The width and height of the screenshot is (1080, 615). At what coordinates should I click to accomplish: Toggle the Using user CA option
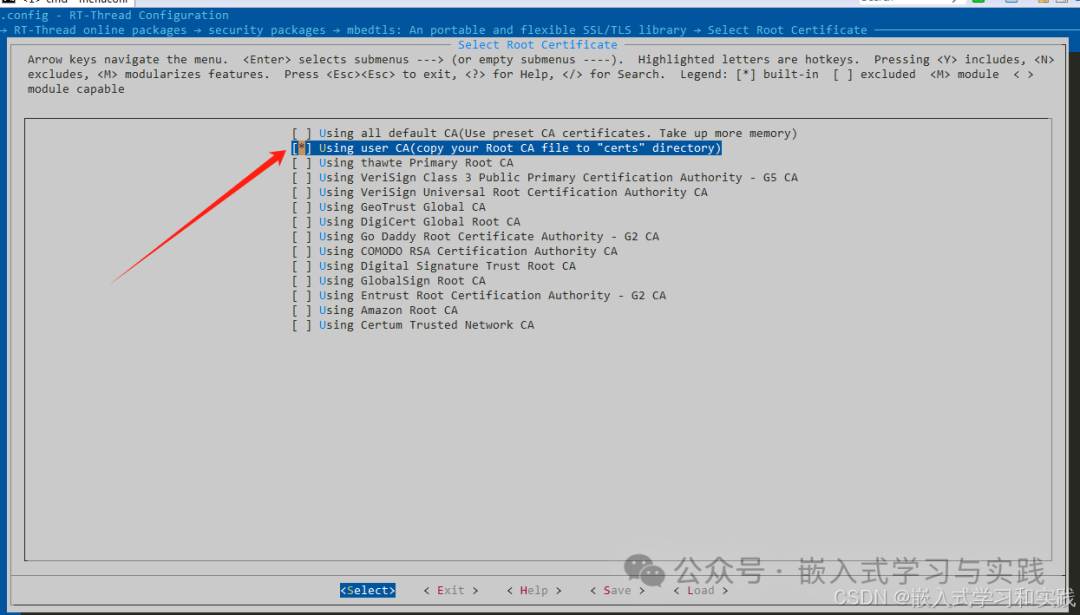point(506,148)
